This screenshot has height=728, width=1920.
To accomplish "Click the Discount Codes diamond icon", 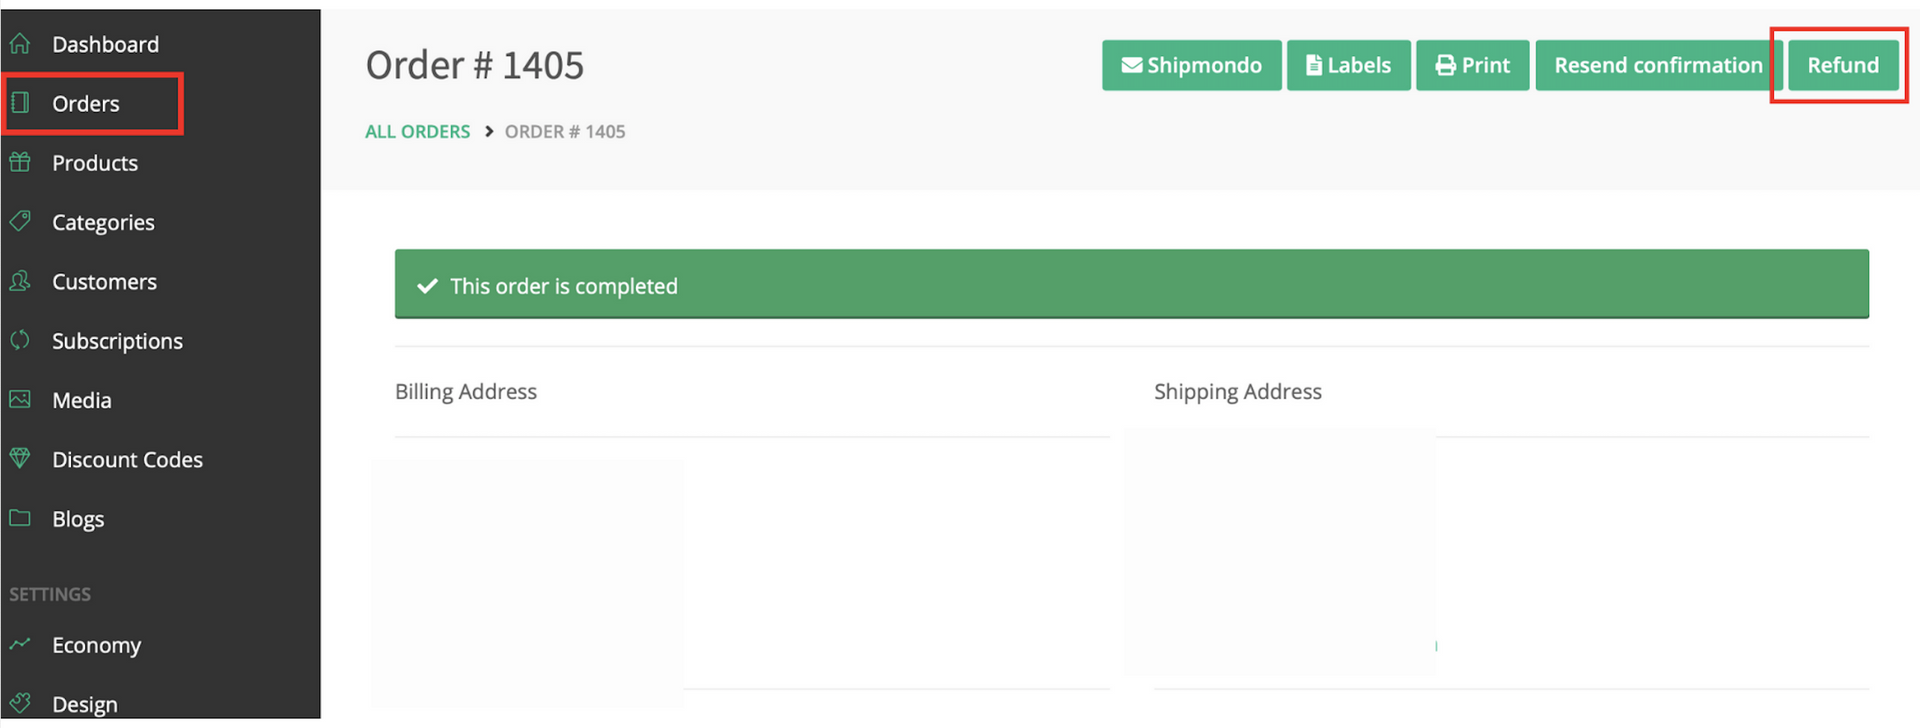I will (x=20, y=459).
